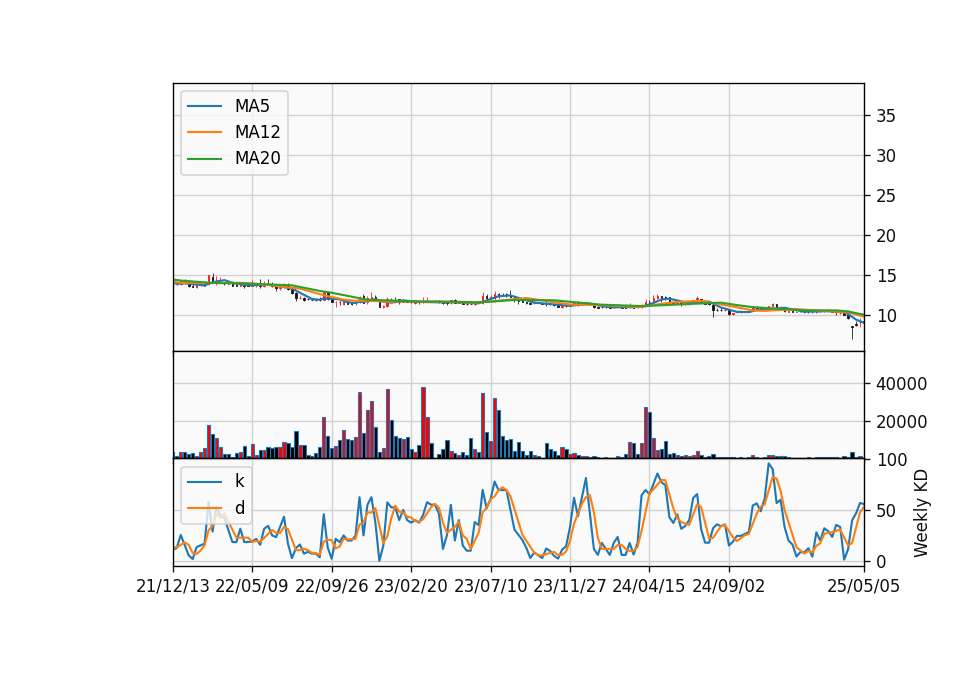Click the price axis value 35

pyautogui.click(x=885, y=116)
